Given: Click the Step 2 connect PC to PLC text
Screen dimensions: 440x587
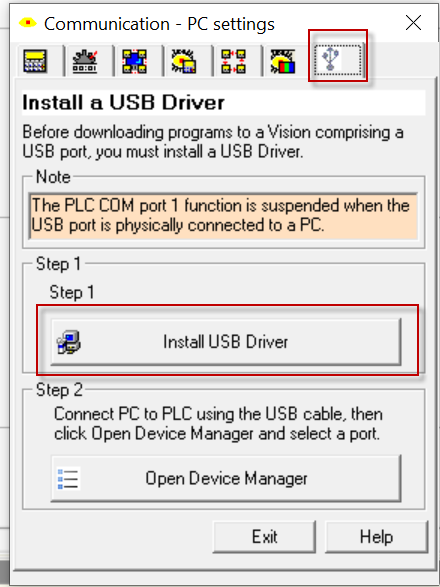Looking at the screenshot, I should (218, 424).
